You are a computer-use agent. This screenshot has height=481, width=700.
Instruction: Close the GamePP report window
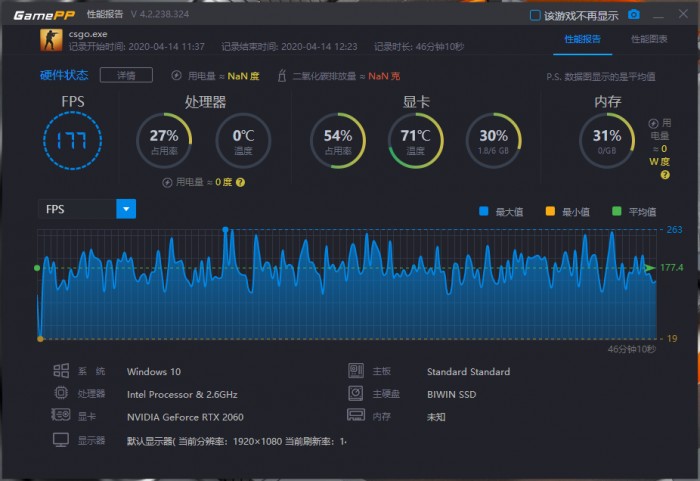pos(683,14)
